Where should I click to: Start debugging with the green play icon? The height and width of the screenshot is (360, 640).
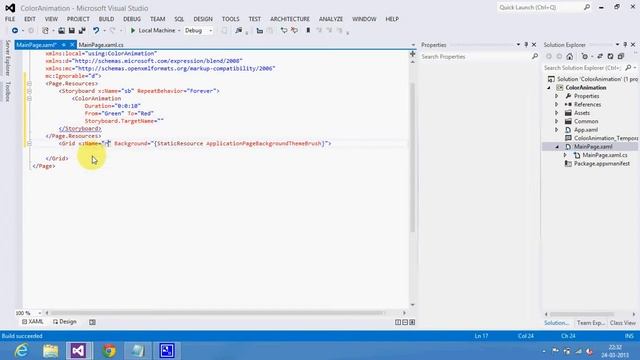click(x=133, y=31)
